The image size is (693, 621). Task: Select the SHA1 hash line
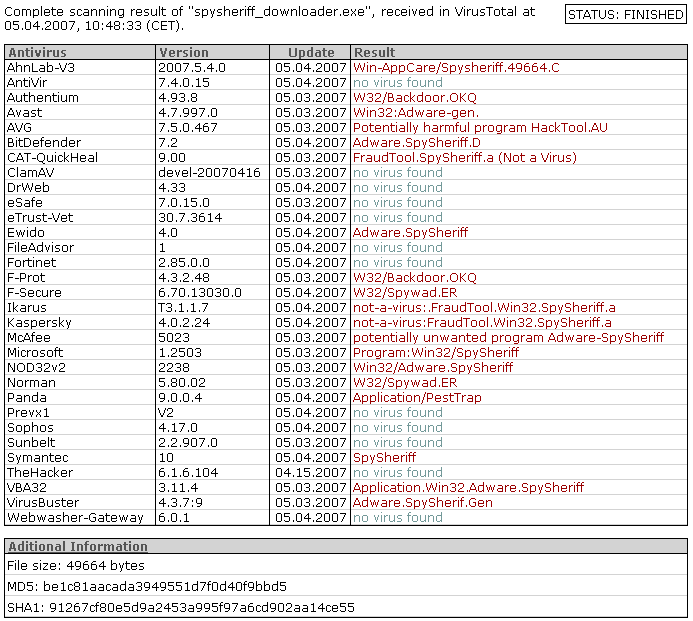[x=181, y=608]
